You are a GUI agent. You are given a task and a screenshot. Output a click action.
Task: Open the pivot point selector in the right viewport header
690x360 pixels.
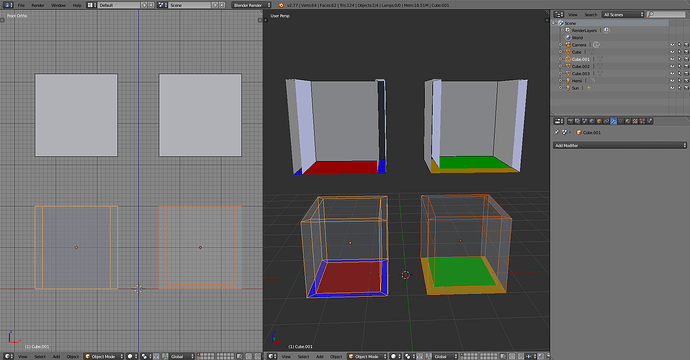pos(409,356)
